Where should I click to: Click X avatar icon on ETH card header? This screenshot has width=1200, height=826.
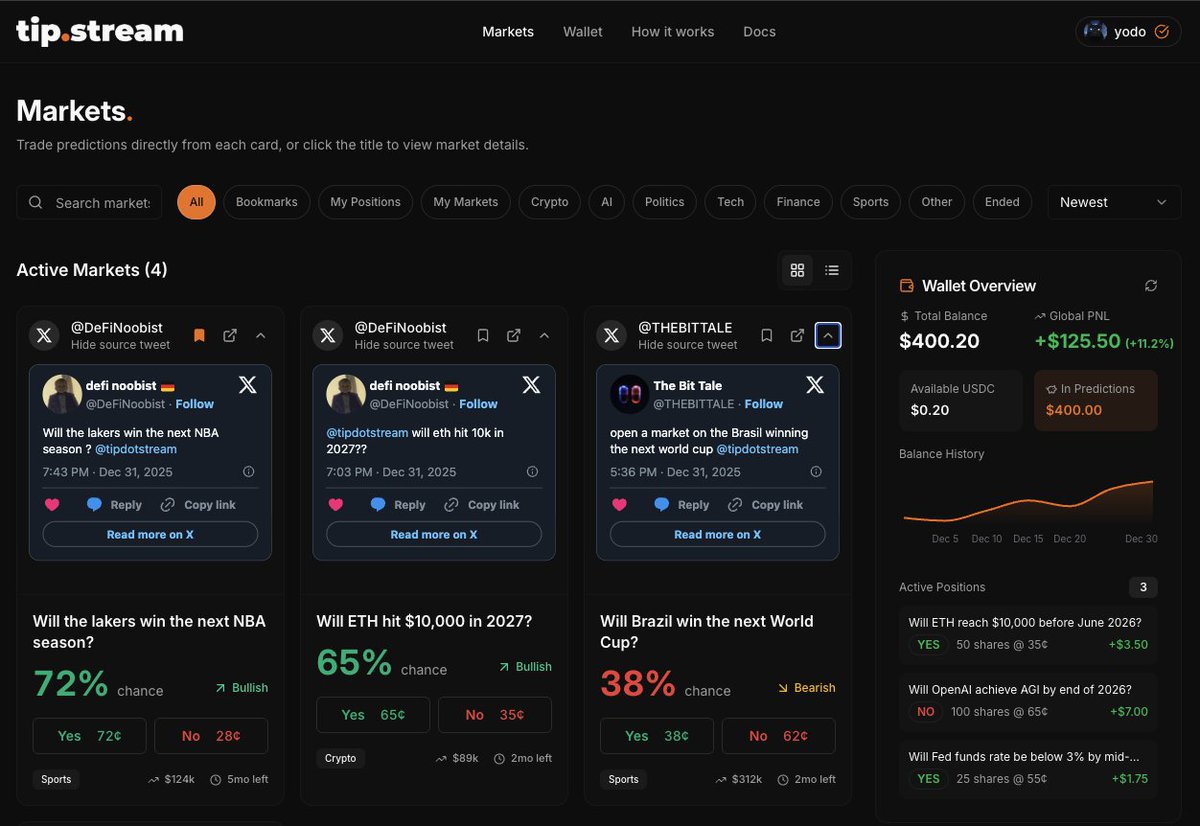click(x=328, y=335)
